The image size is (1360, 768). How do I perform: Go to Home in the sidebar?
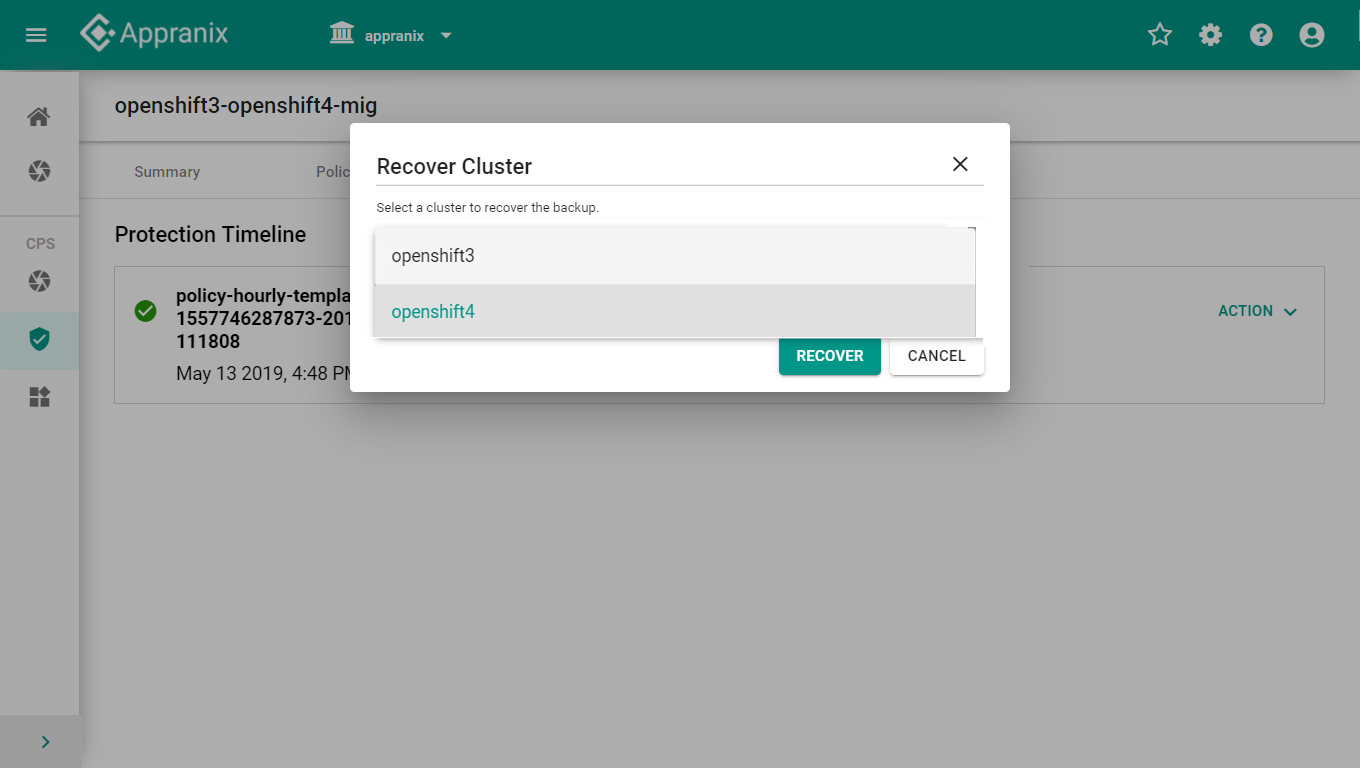click(x=39, y=117)
